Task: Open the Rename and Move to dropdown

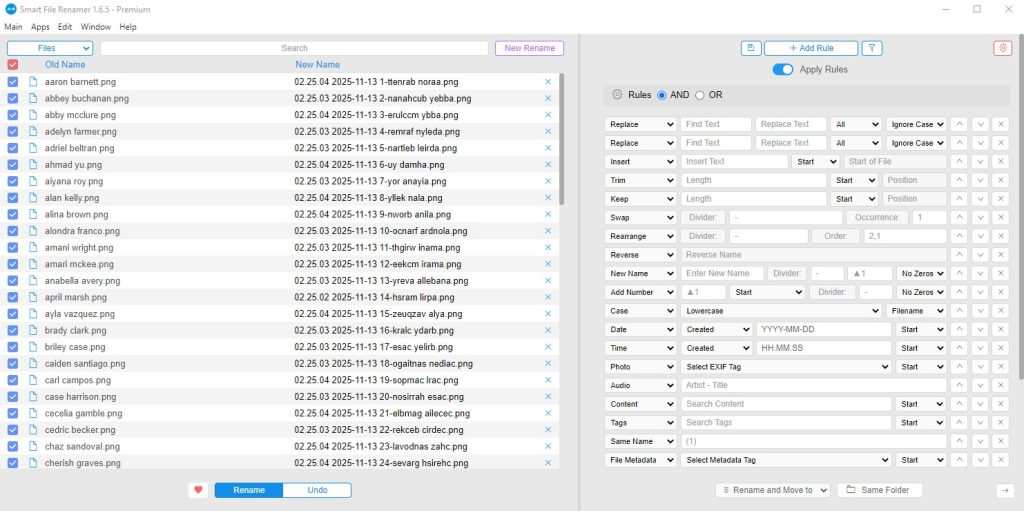Action: (773, 490)
